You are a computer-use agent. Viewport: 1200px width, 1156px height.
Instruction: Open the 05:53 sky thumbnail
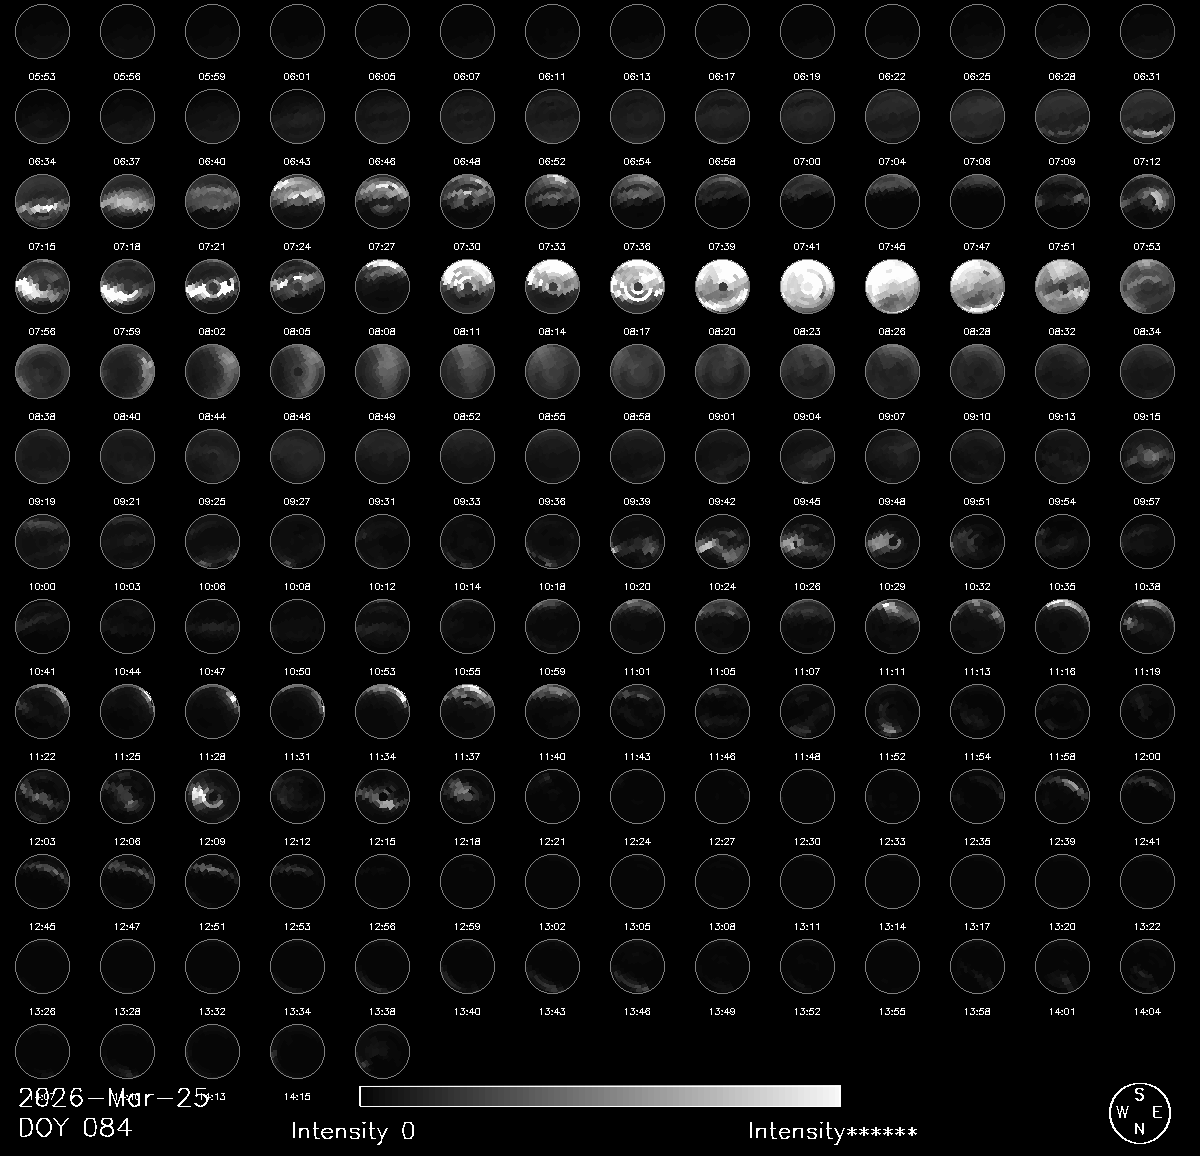(42, 30)
